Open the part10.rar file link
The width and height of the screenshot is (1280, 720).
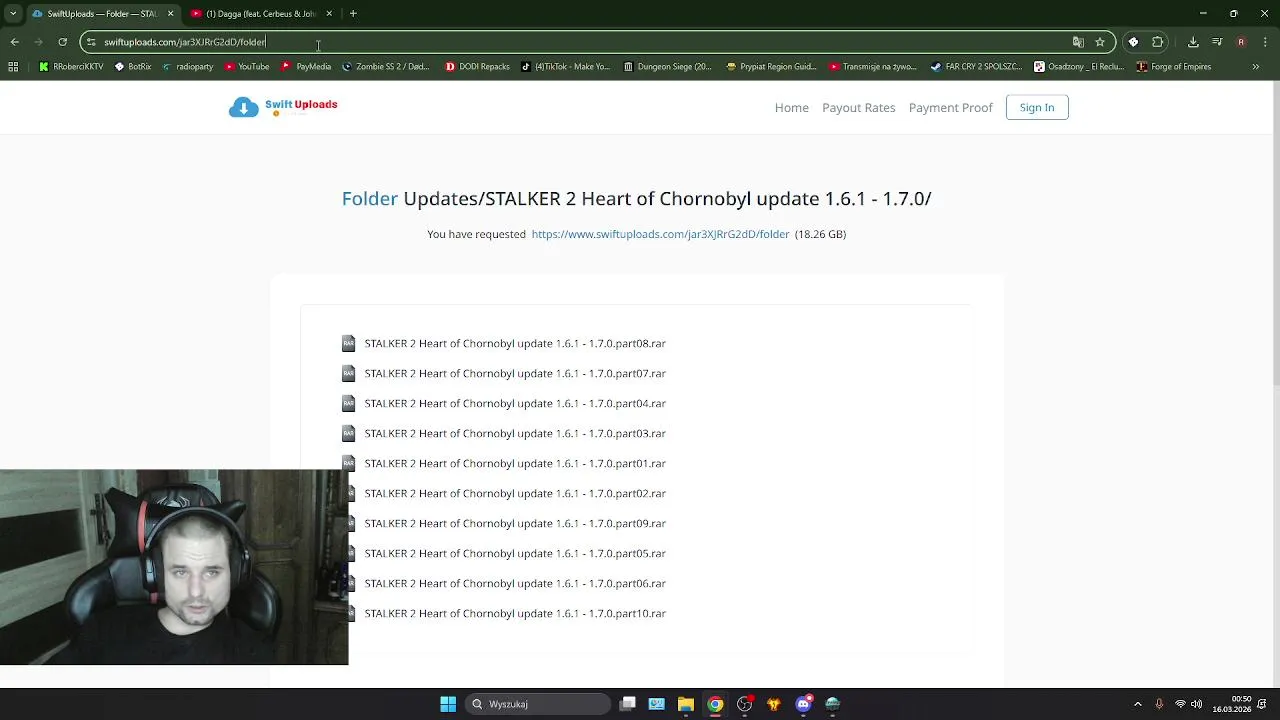[515, 613]
